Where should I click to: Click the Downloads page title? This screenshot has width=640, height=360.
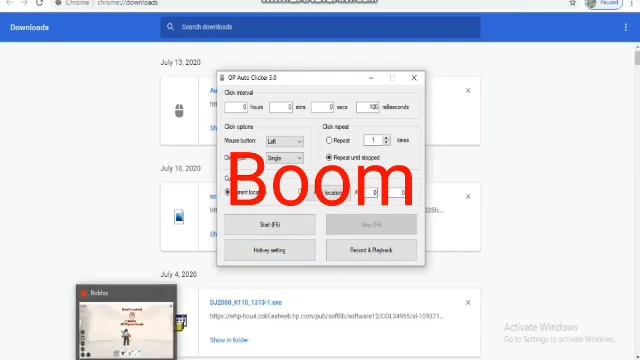point(29,27)
